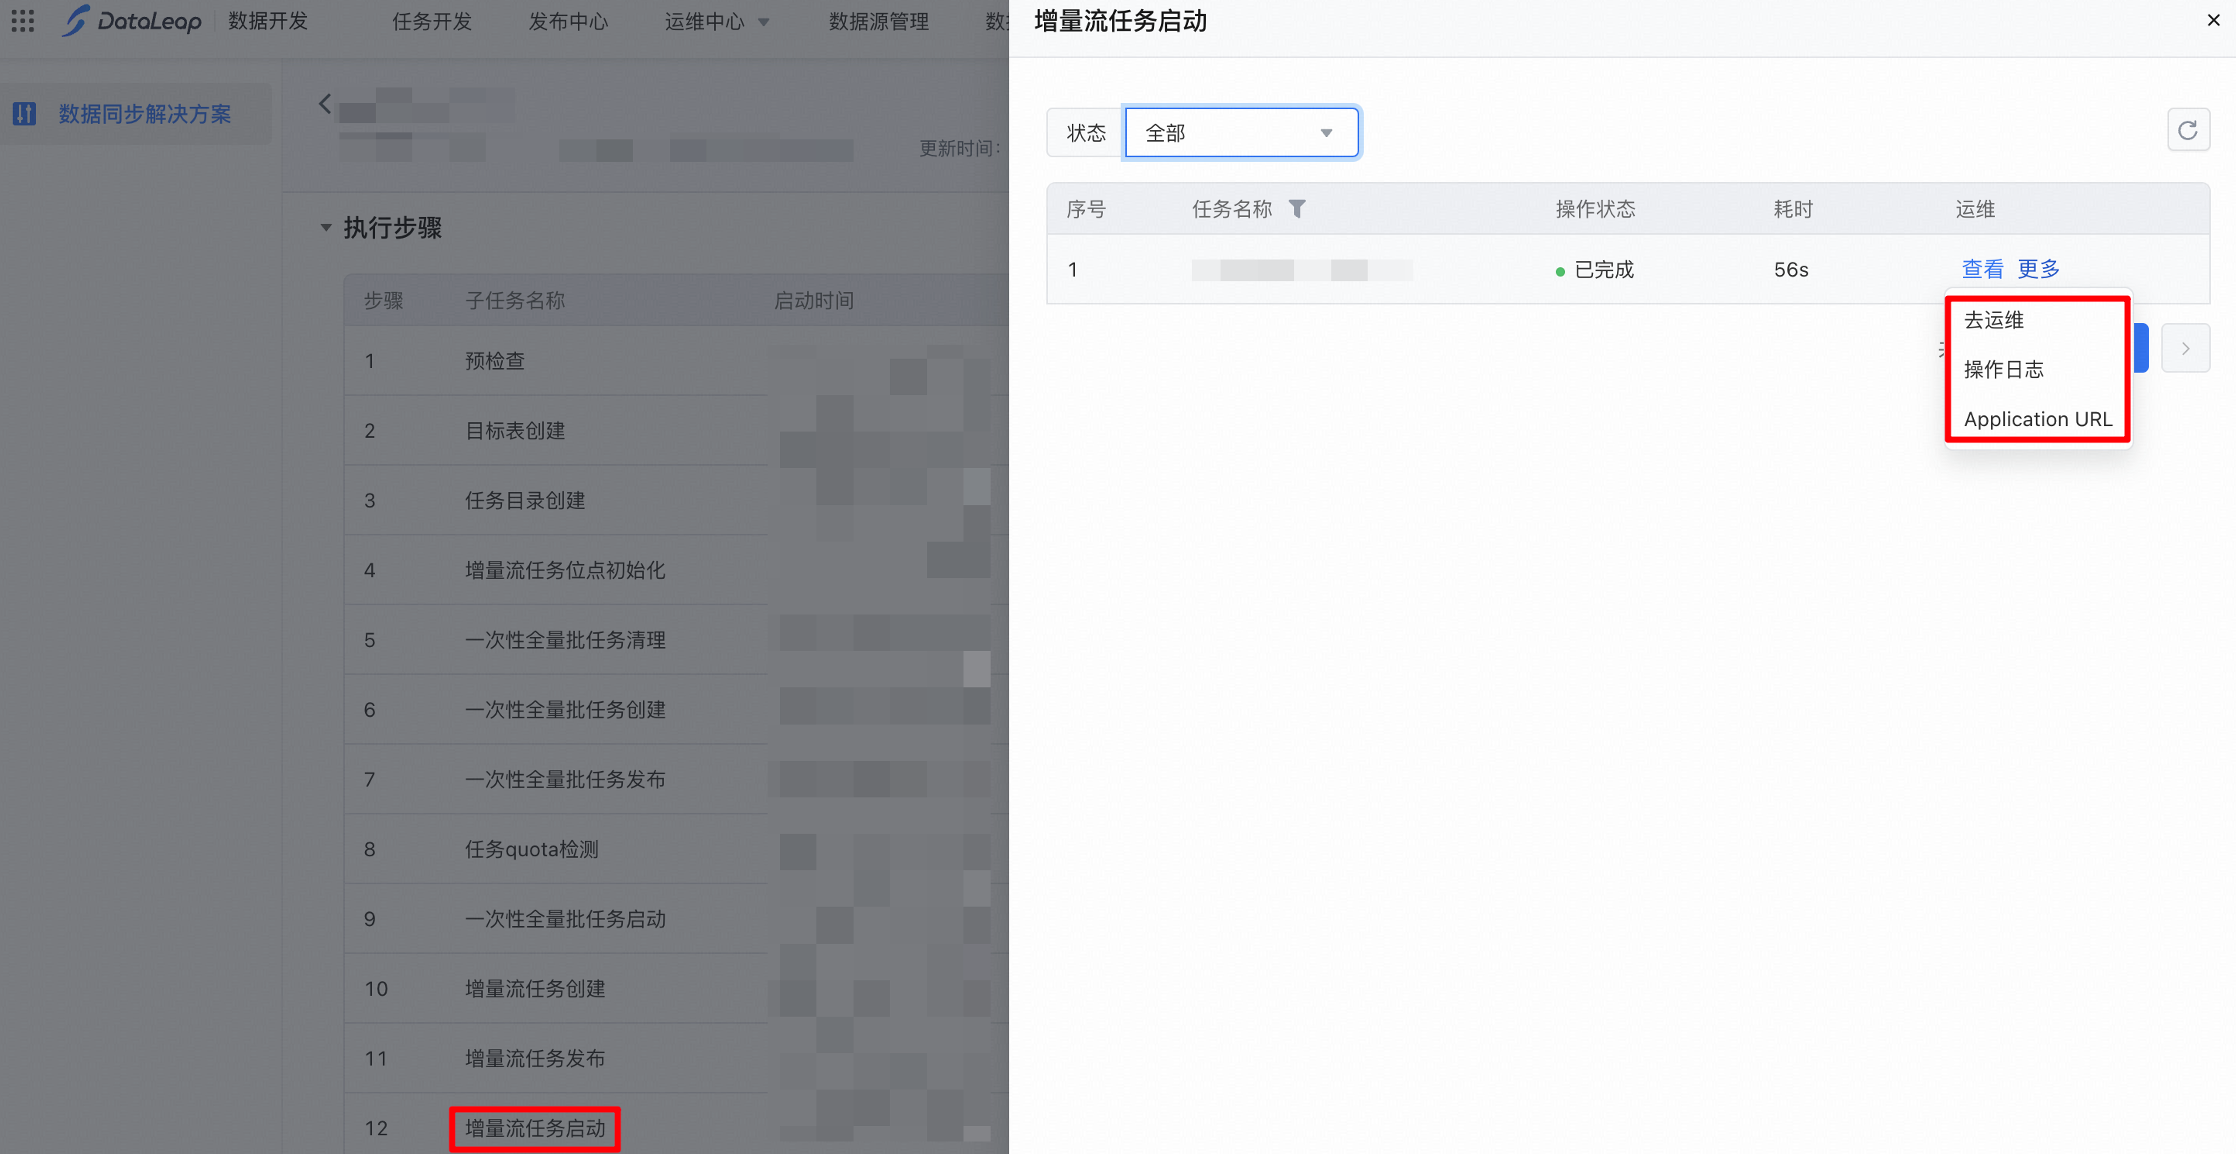Choose Application URL option
The image size is (2236, 1154).
coord(2037,420)
